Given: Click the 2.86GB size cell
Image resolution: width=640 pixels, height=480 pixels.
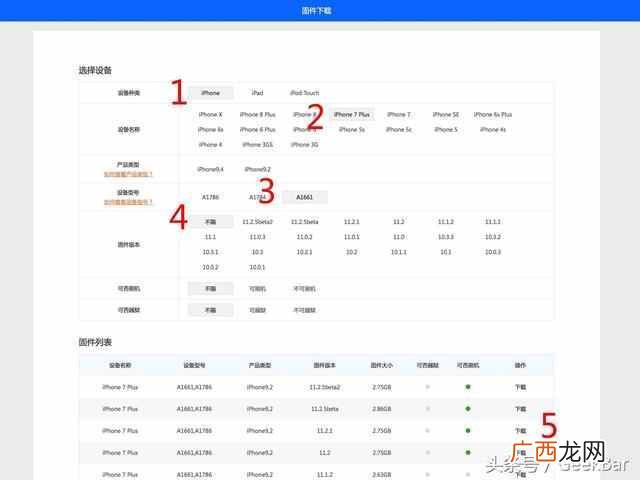Looking at the screenshot, I should point(382,409).
